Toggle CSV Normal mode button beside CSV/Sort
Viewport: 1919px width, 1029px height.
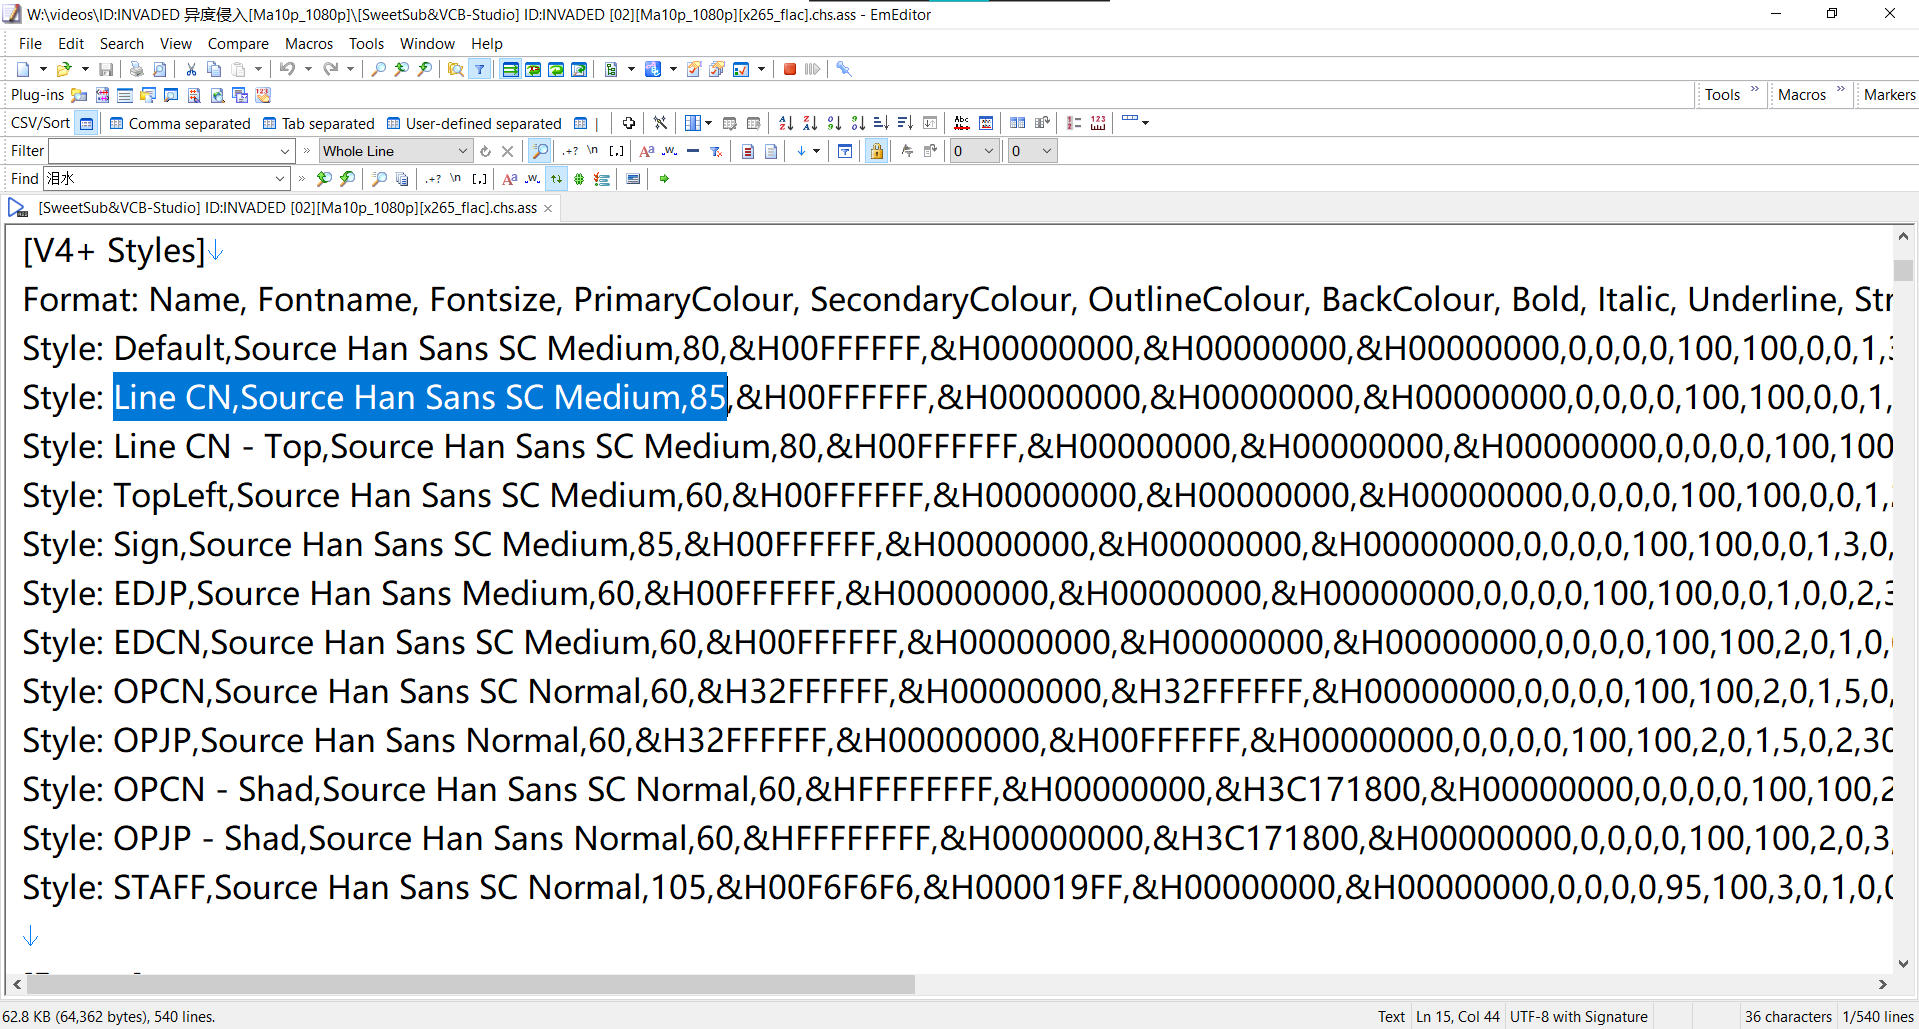point(87,123)
